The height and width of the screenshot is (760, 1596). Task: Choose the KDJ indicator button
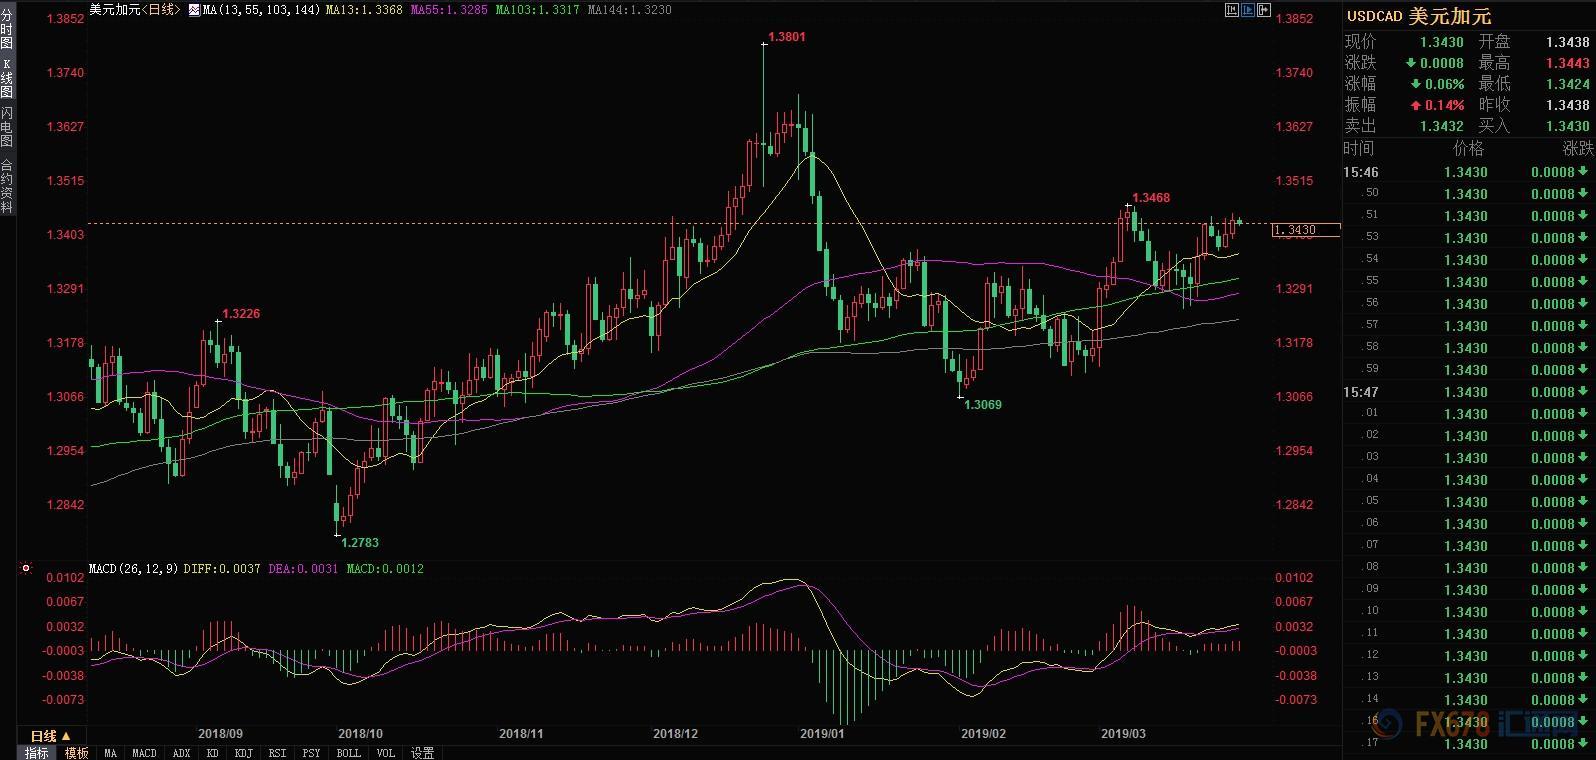pyautogui.click(x=243, y=753)
